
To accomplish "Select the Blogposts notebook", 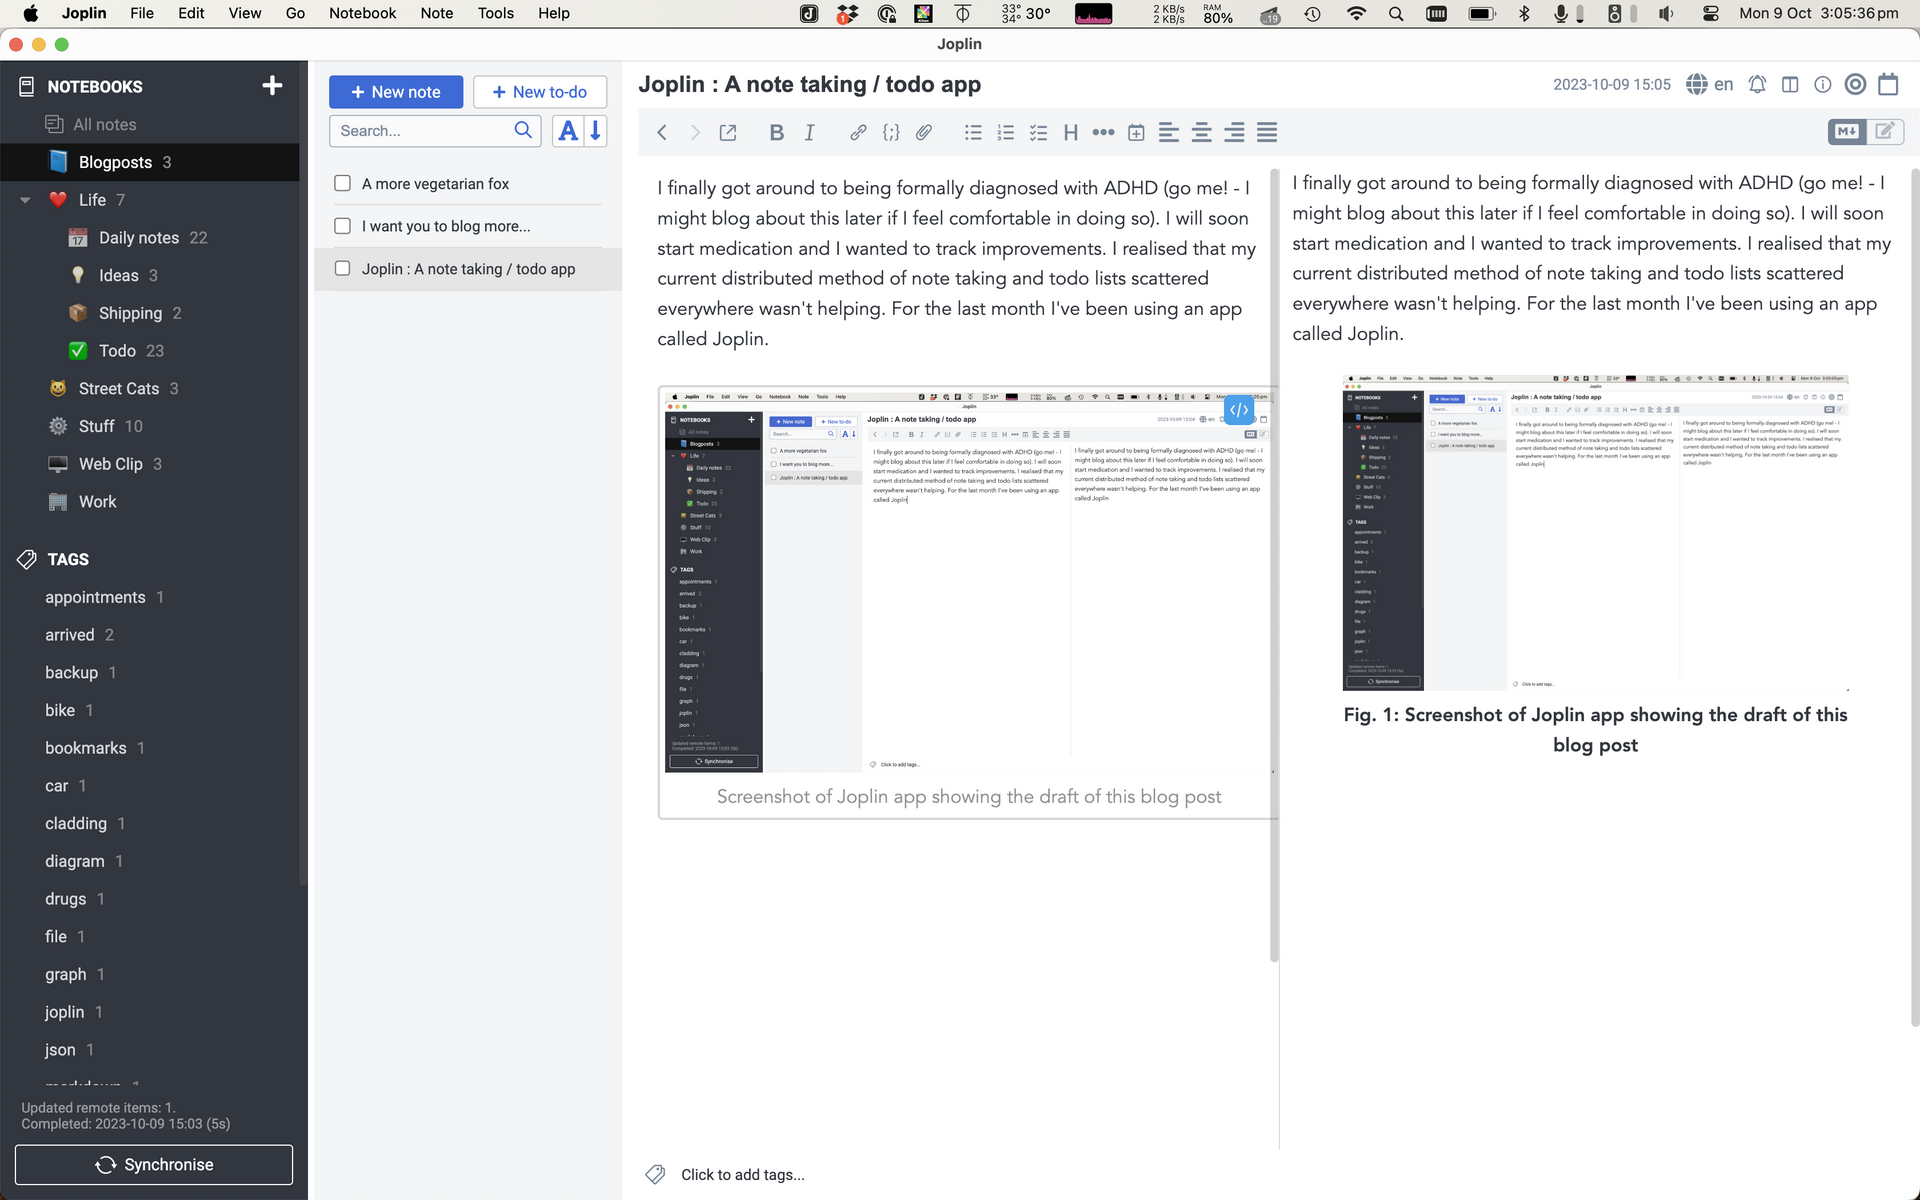I will pyautogui.click(x=115, y=162).
